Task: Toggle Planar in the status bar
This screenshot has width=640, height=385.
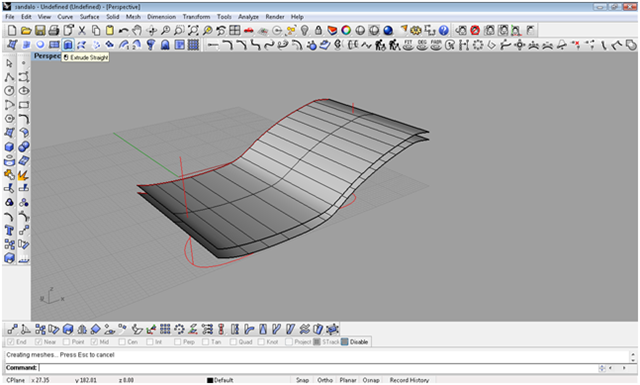Action: (x=348, y=380)
